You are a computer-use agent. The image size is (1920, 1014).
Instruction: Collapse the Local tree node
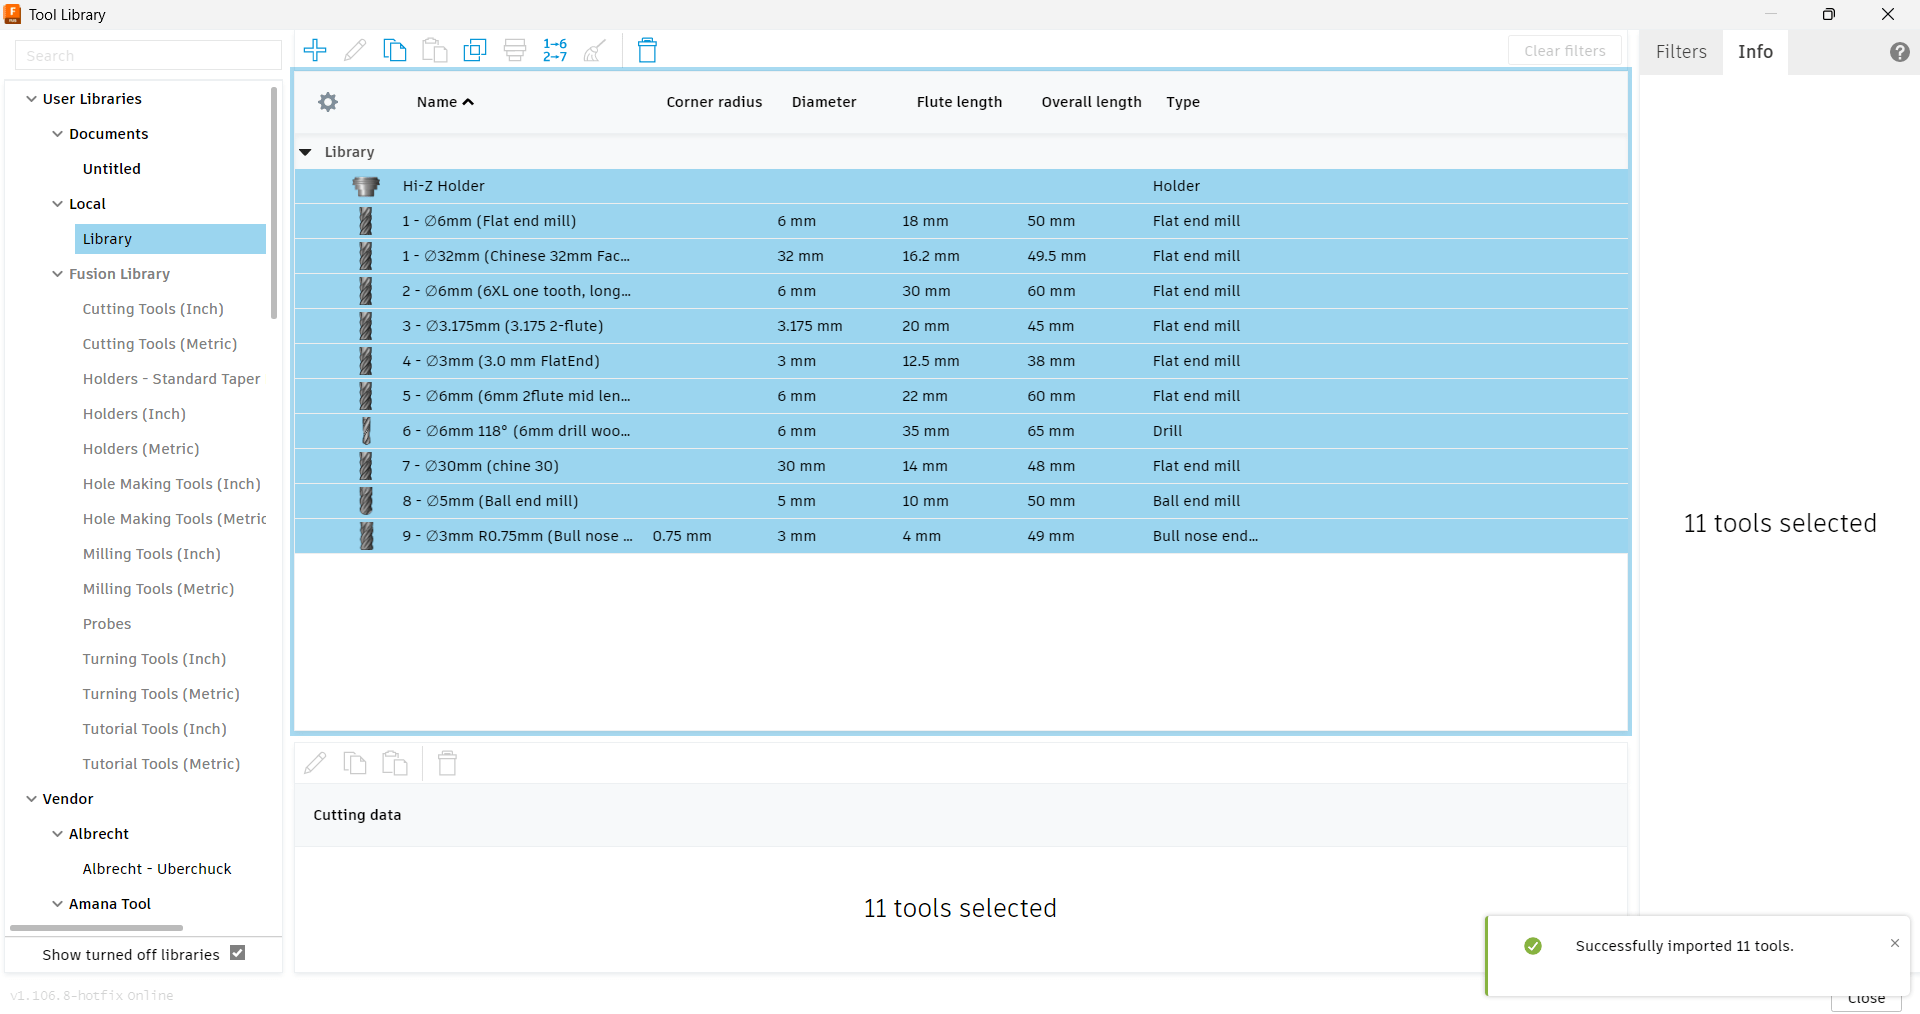point(58,204)
